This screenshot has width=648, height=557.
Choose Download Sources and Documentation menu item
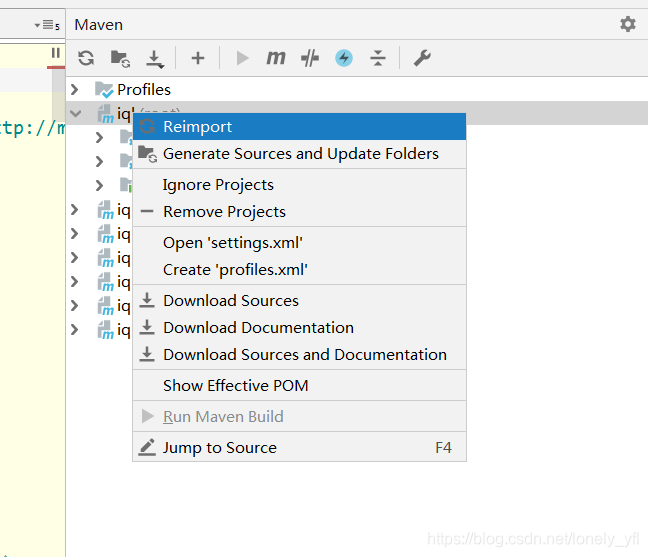299,355
